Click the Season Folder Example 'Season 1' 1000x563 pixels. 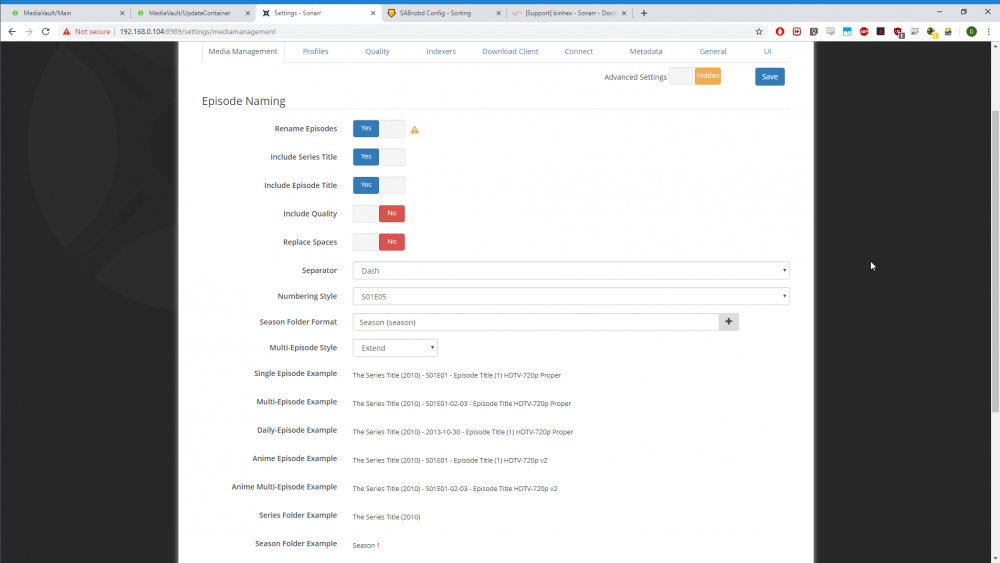[x=366, y=545]
